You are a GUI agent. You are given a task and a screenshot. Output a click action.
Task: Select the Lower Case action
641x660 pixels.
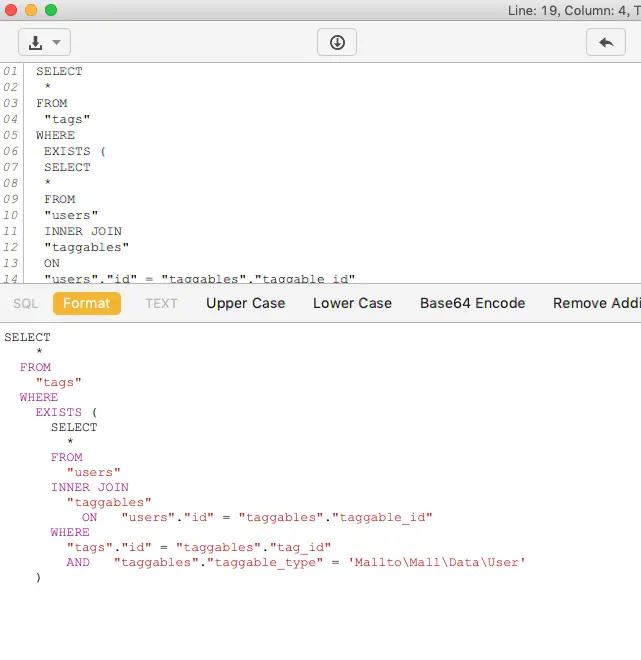point(352,303)
